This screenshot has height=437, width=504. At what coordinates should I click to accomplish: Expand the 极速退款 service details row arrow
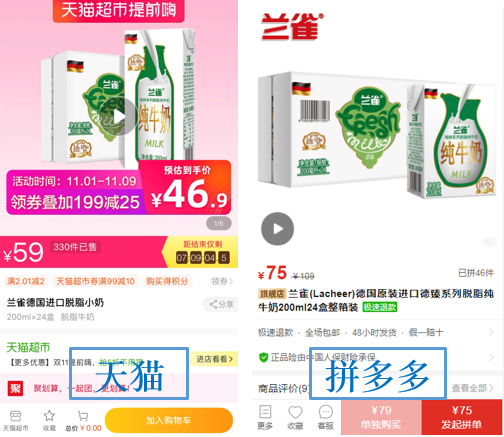[x=491, y=332]
